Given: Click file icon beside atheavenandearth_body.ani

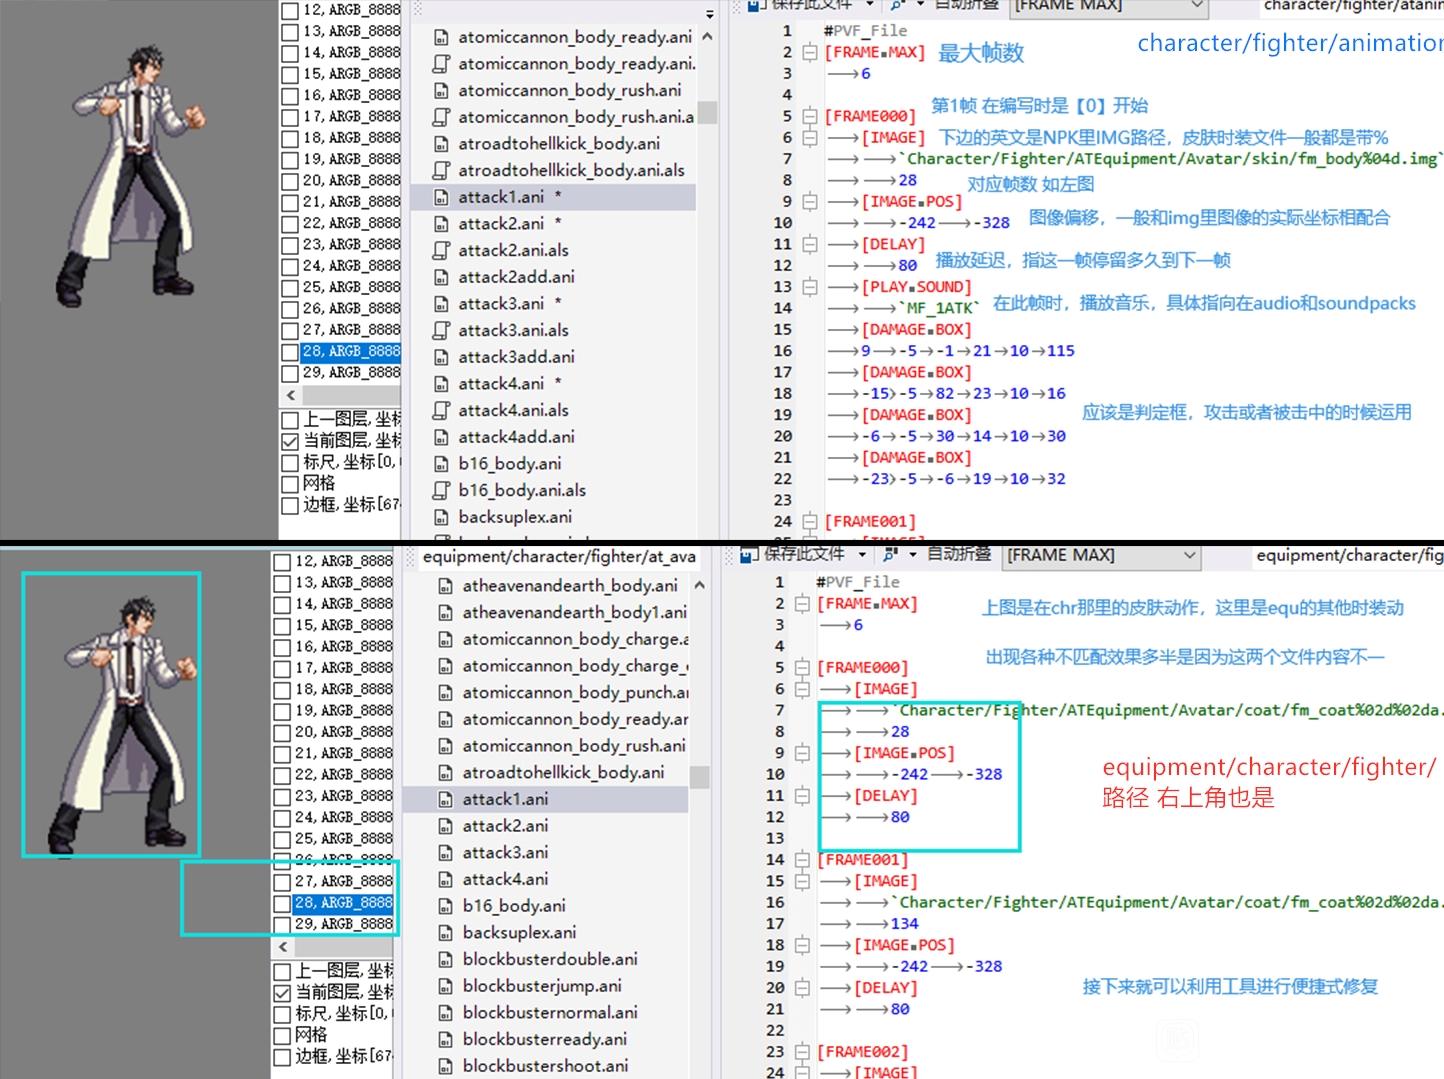Looking at the screenshot, I should (x=446, y=586).
